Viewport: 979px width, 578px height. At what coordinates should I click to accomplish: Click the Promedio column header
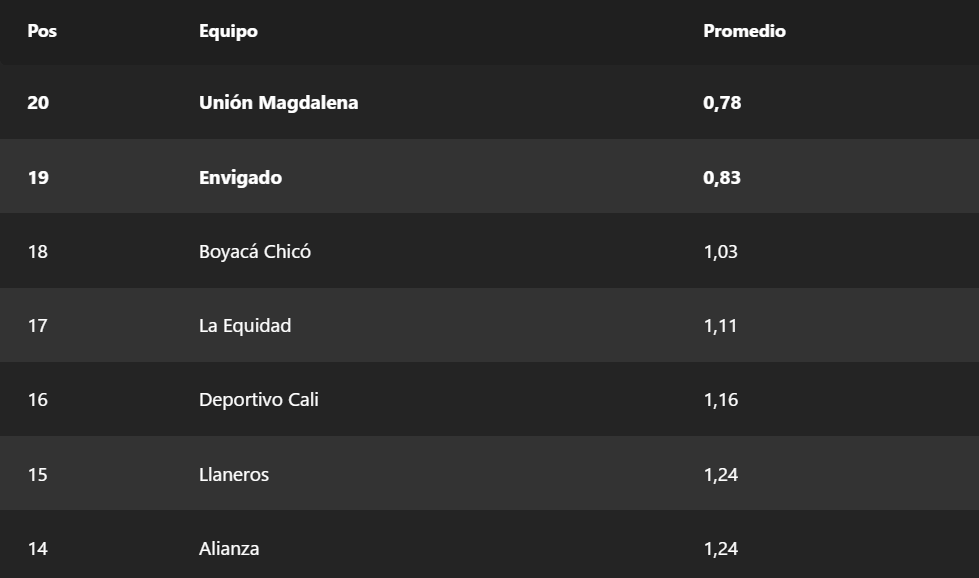pos(744,31)
